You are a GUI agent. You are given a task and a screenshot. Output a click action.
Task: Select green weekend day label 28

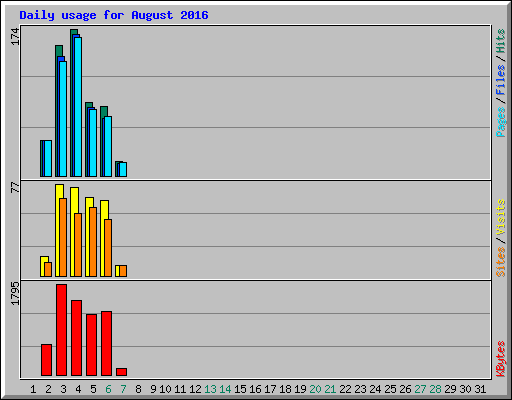pyautogui.click(x=435, y=389)
